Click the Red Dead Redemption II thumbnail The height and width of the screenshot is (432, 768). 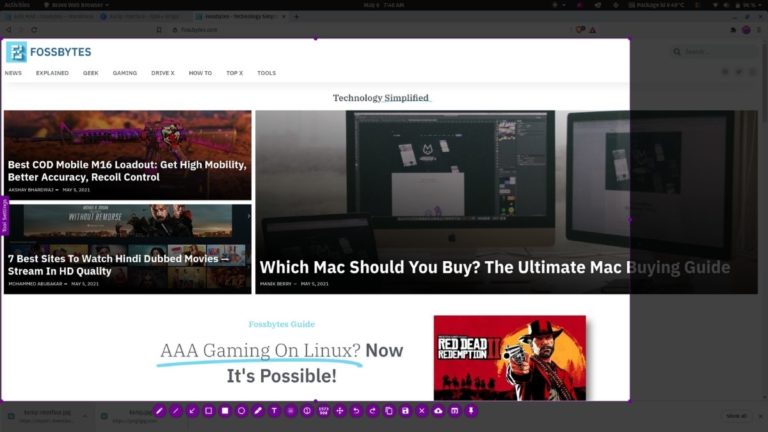[509, 357]
